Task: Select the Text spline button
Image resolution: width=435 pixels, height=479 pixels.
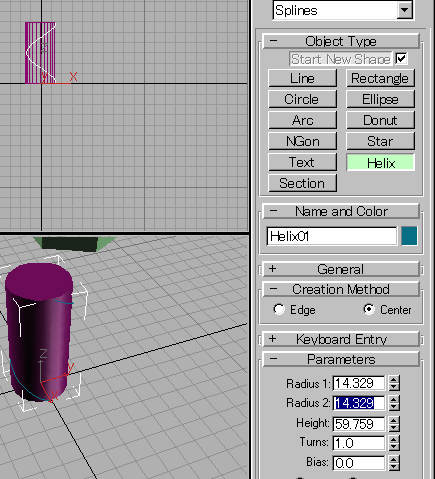Action: coord(302,162)
